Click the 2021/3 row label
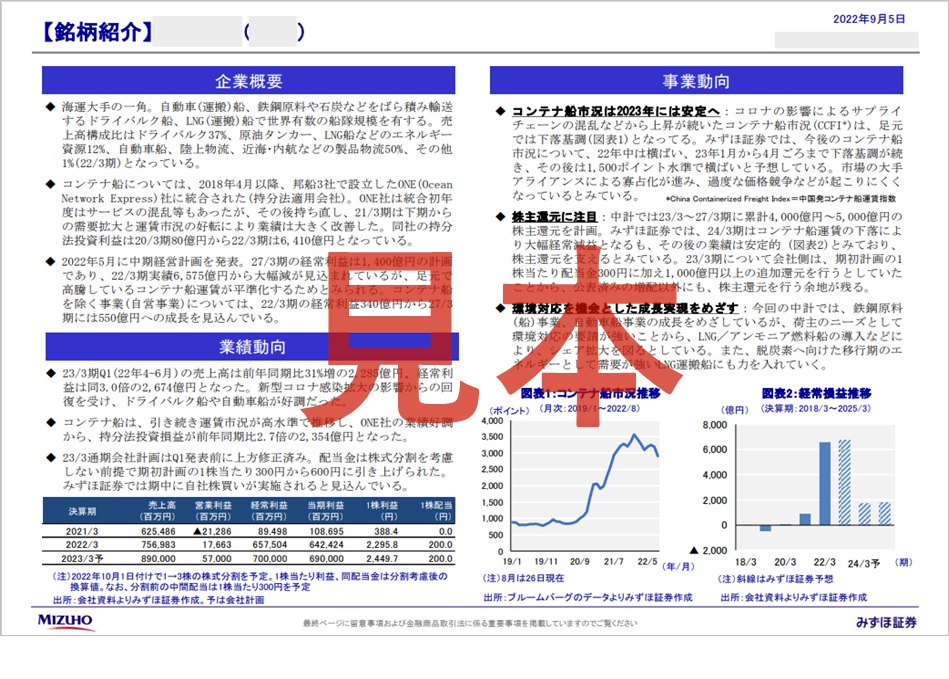 (x=82, y=531)
